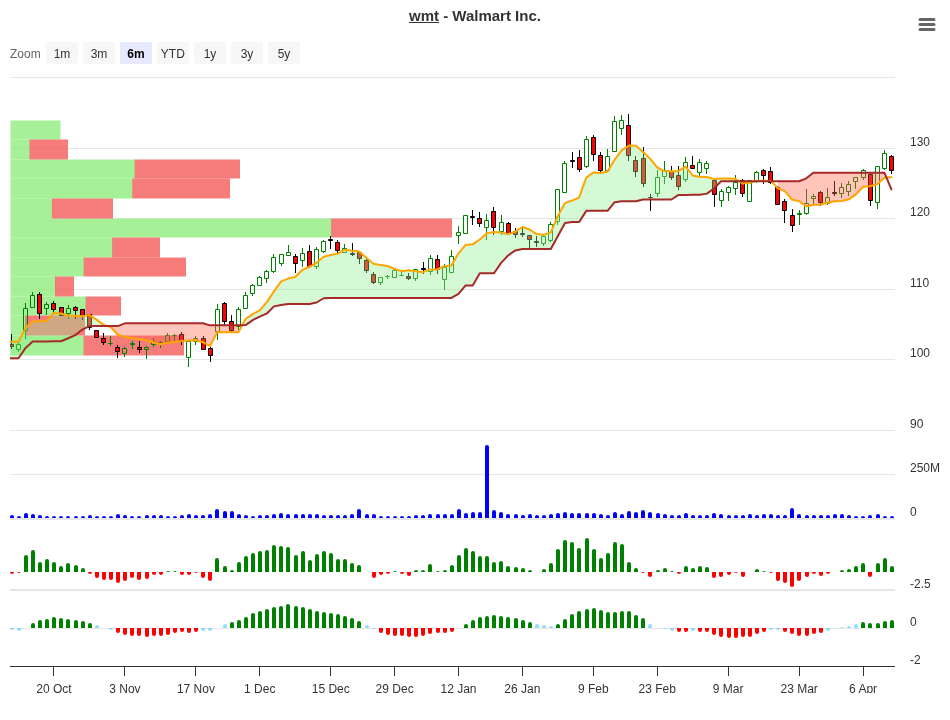The height and width of the screenshot is (720, 950).
Task: Set zoom range to 3y
Action: coord(247,53)
